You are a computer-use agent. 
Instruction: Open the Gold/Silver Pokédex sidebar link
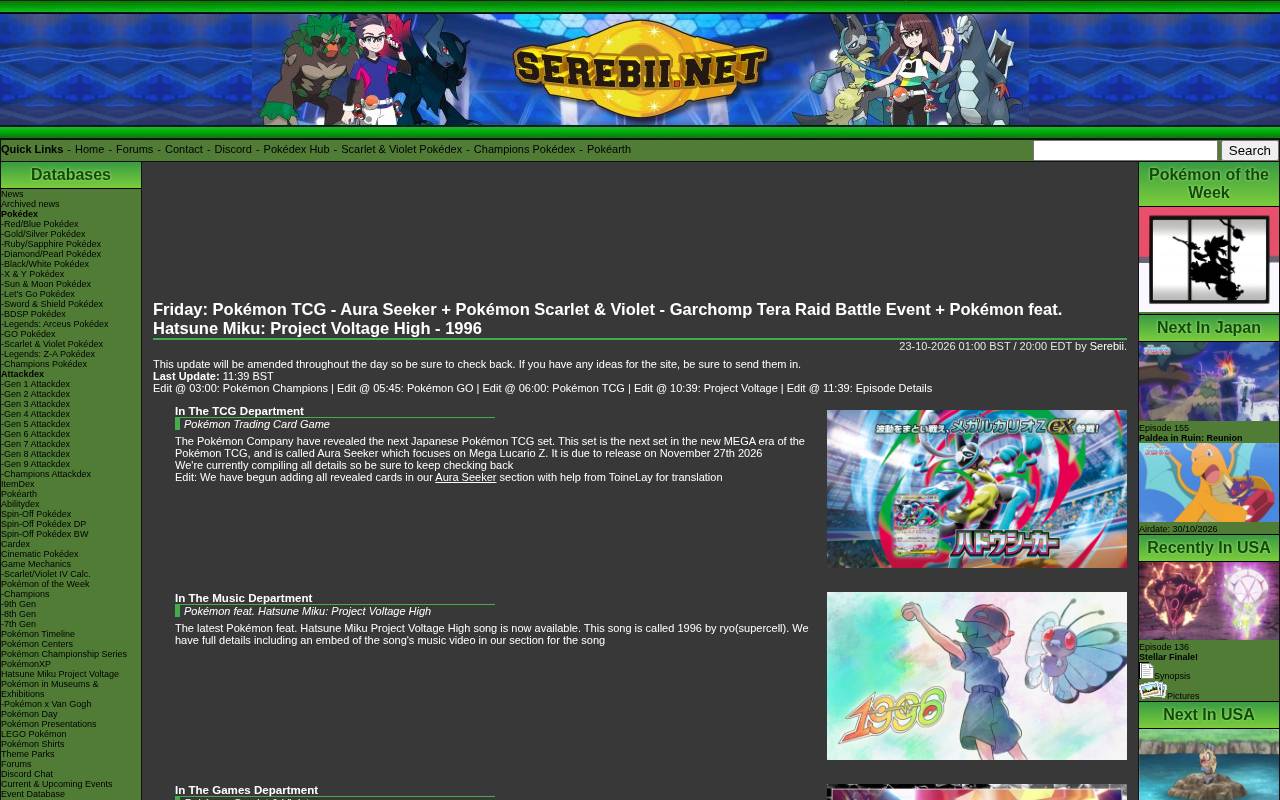pyautogui.click(x=43, y=234)
